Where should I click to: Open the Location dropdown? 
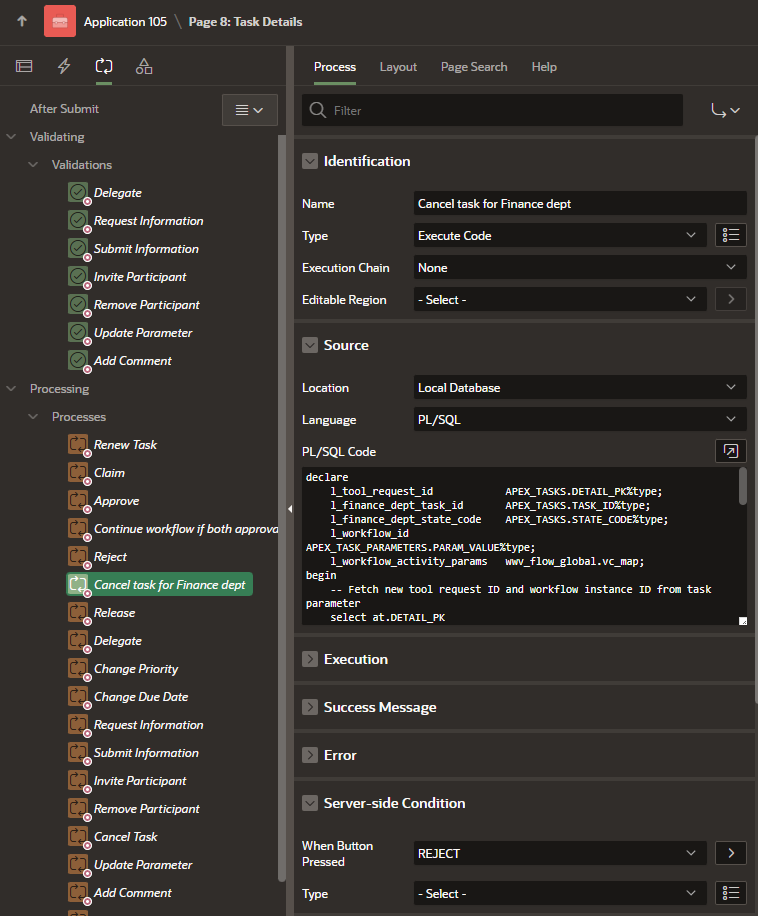(580, 387)
